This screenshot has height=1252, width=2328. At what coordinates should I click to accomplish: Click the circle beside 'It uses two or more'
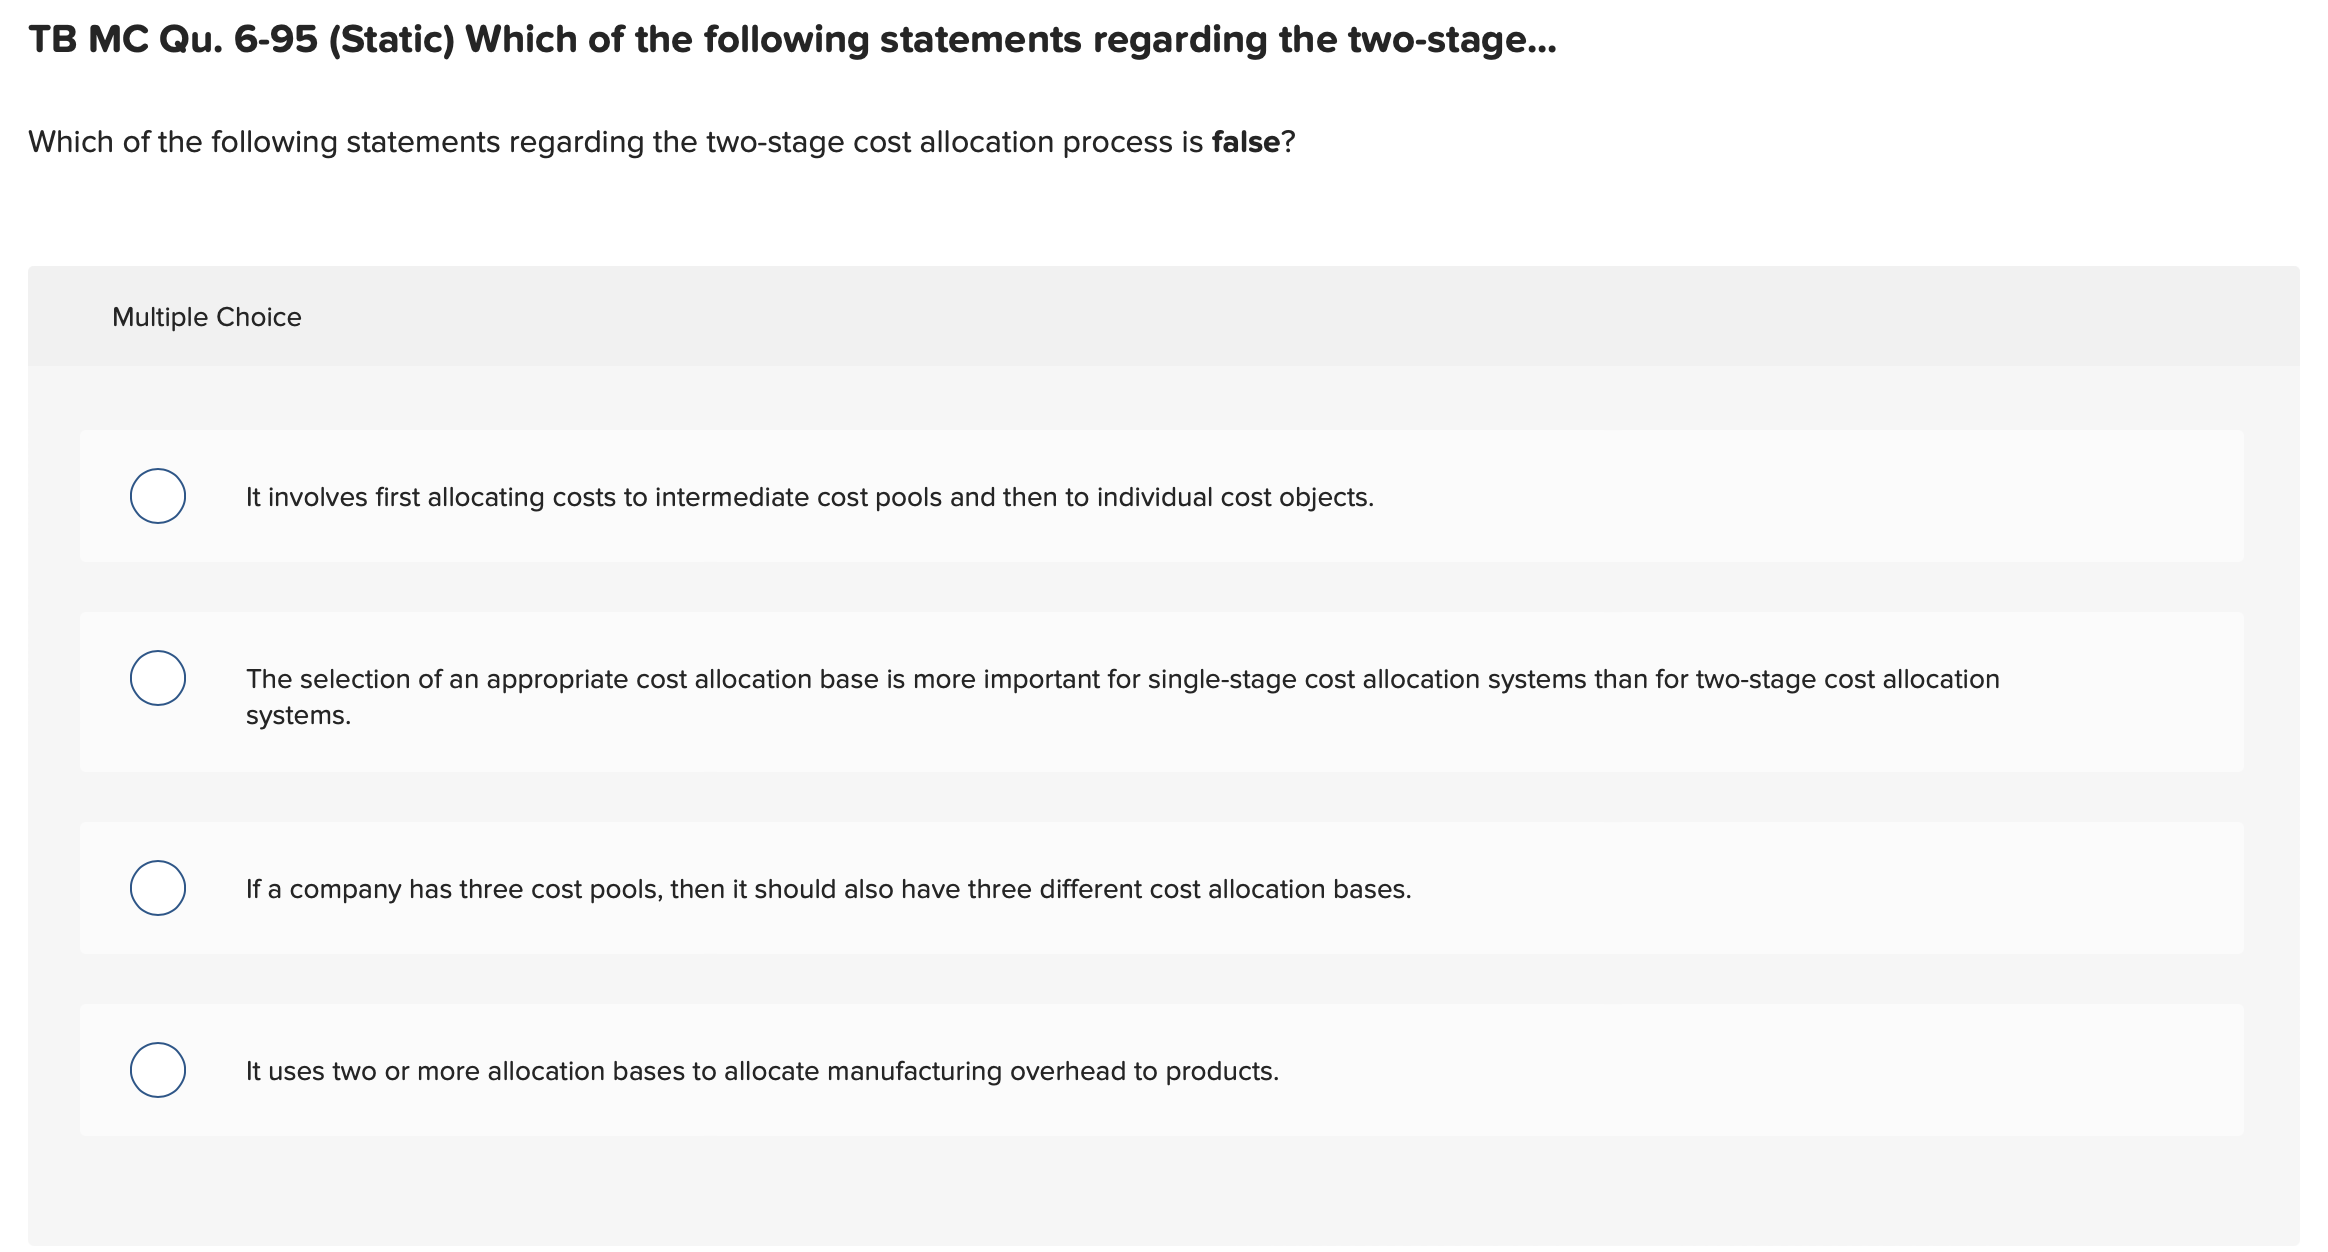coord(157,1069)
